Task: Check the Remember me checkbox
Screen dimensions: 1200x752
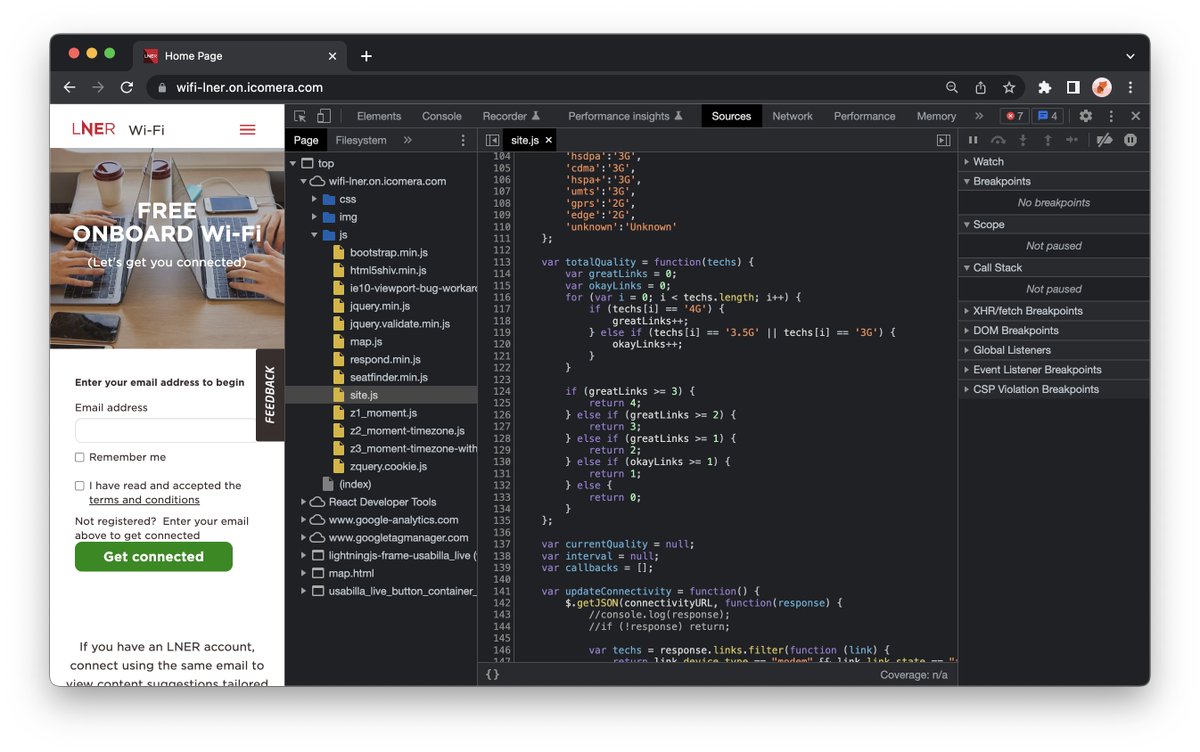Action: [79, 457]
